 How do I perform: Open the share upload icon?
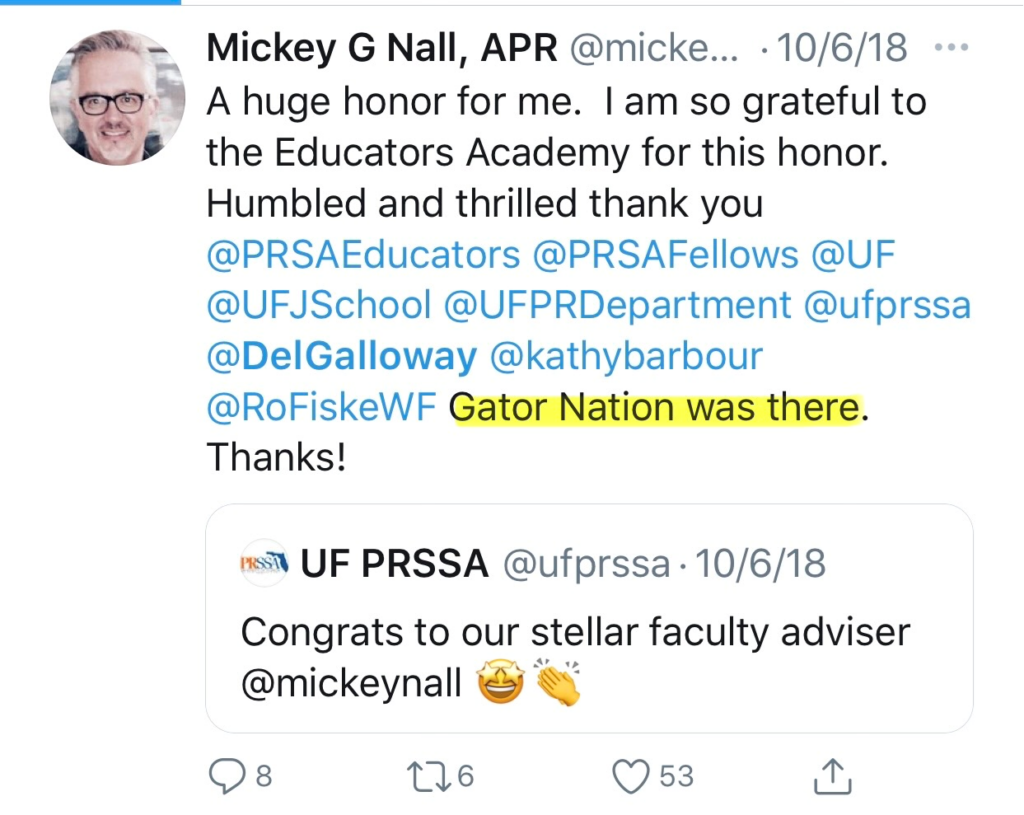[833, 776]
